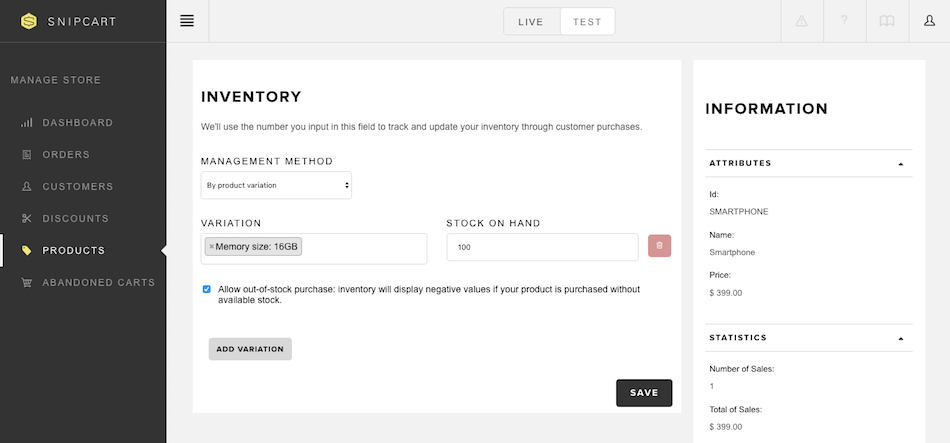Click the SNIPCART brand name
This screenshot has width=950, height=443.
(x=82, y=22)
